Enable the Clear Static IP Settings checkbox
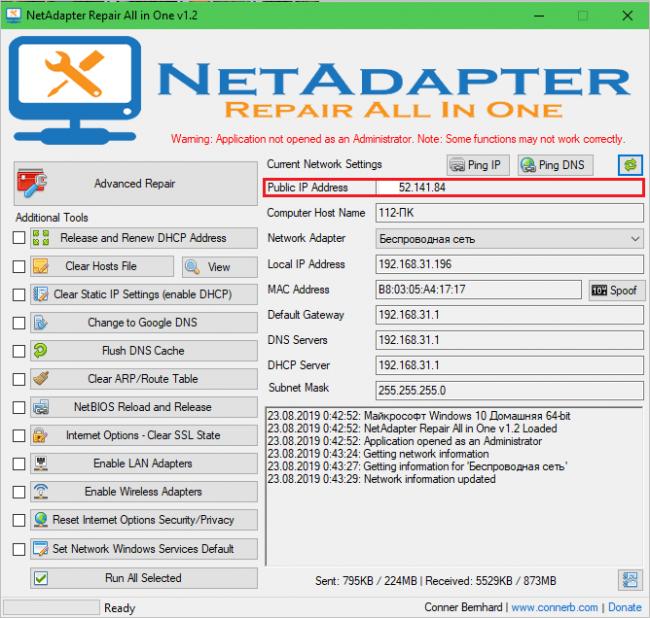The height and width of the screenshot is (618, 650). (19, 295)
